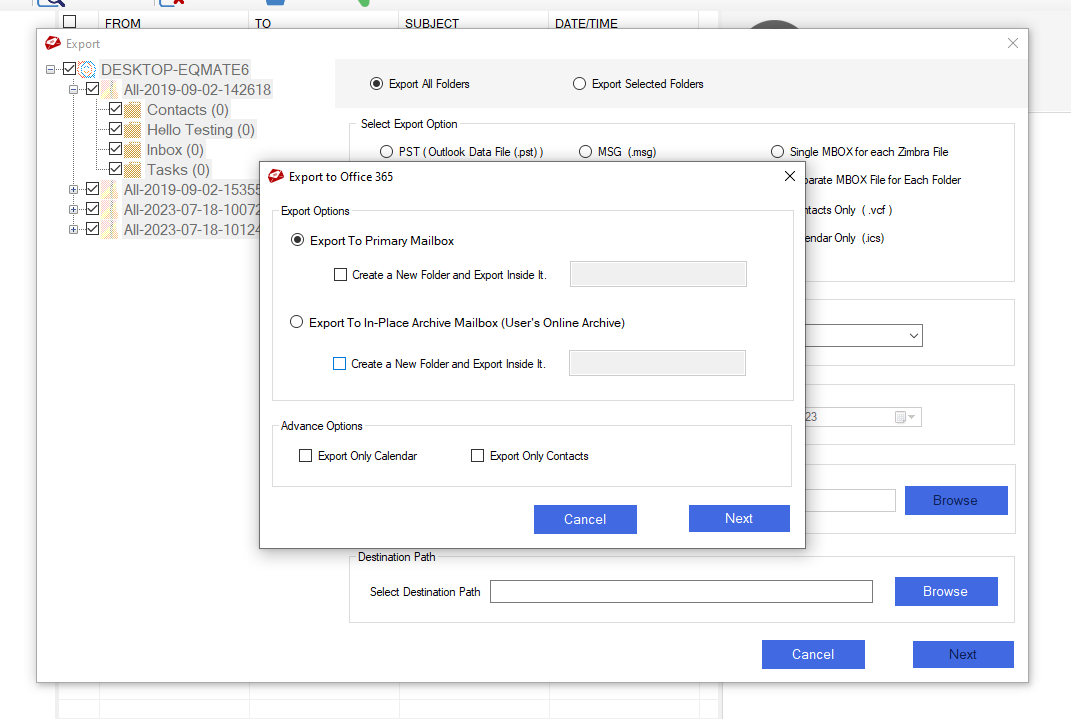Click the Export to Office 365 logo icon
1071x719 pixels.
[x=276, y=176]
